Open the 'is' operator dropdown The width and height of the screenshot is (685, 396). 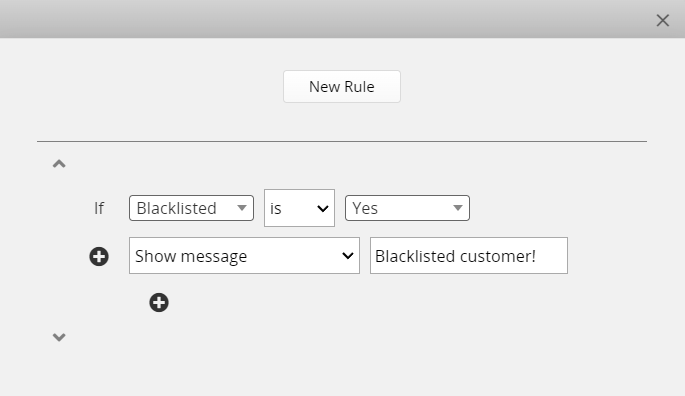point(299,208)
